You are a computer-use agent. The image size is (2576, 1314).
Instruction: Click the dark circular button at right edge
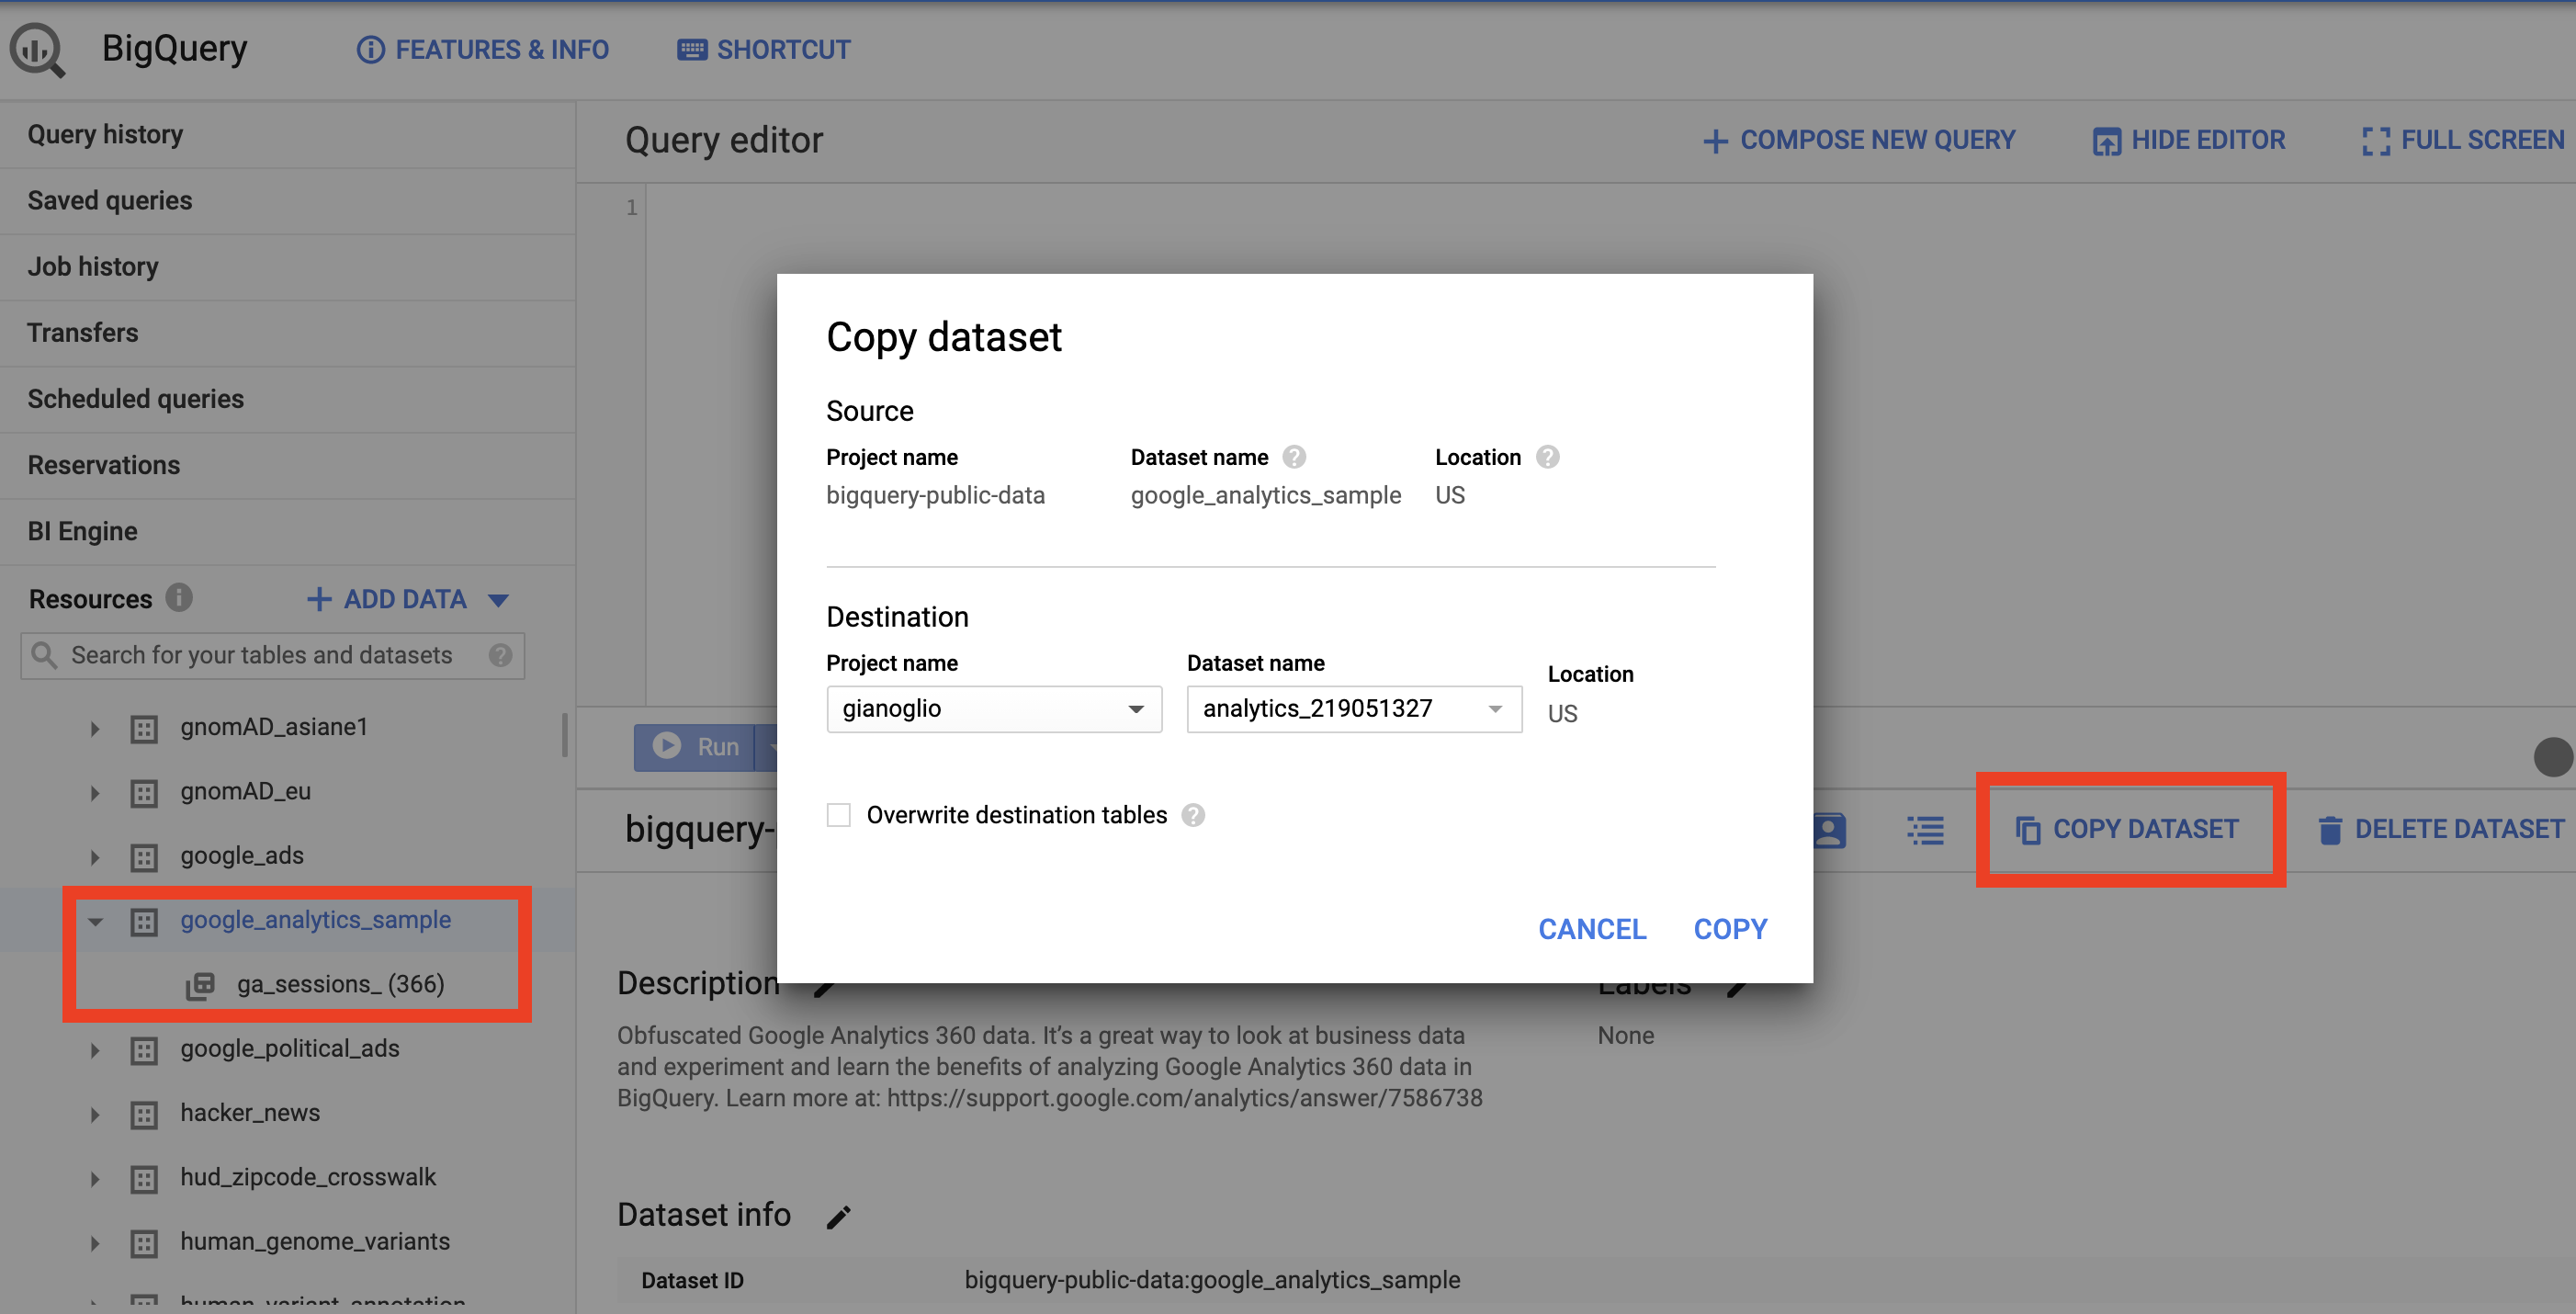2553,757
